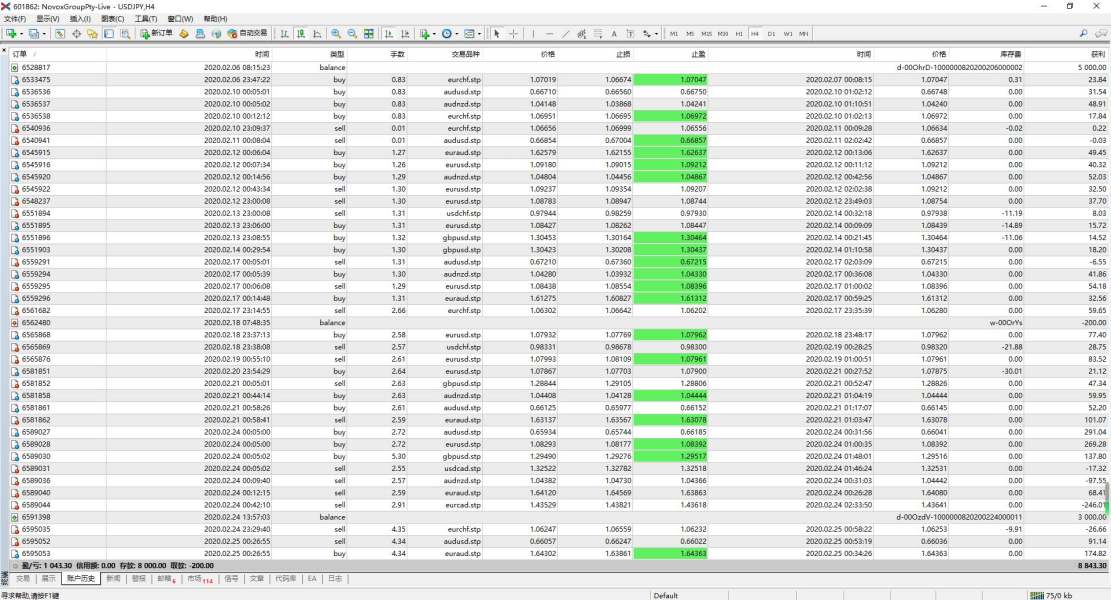Select balance row 6562480
The image size is (1111, 600).
558,322
